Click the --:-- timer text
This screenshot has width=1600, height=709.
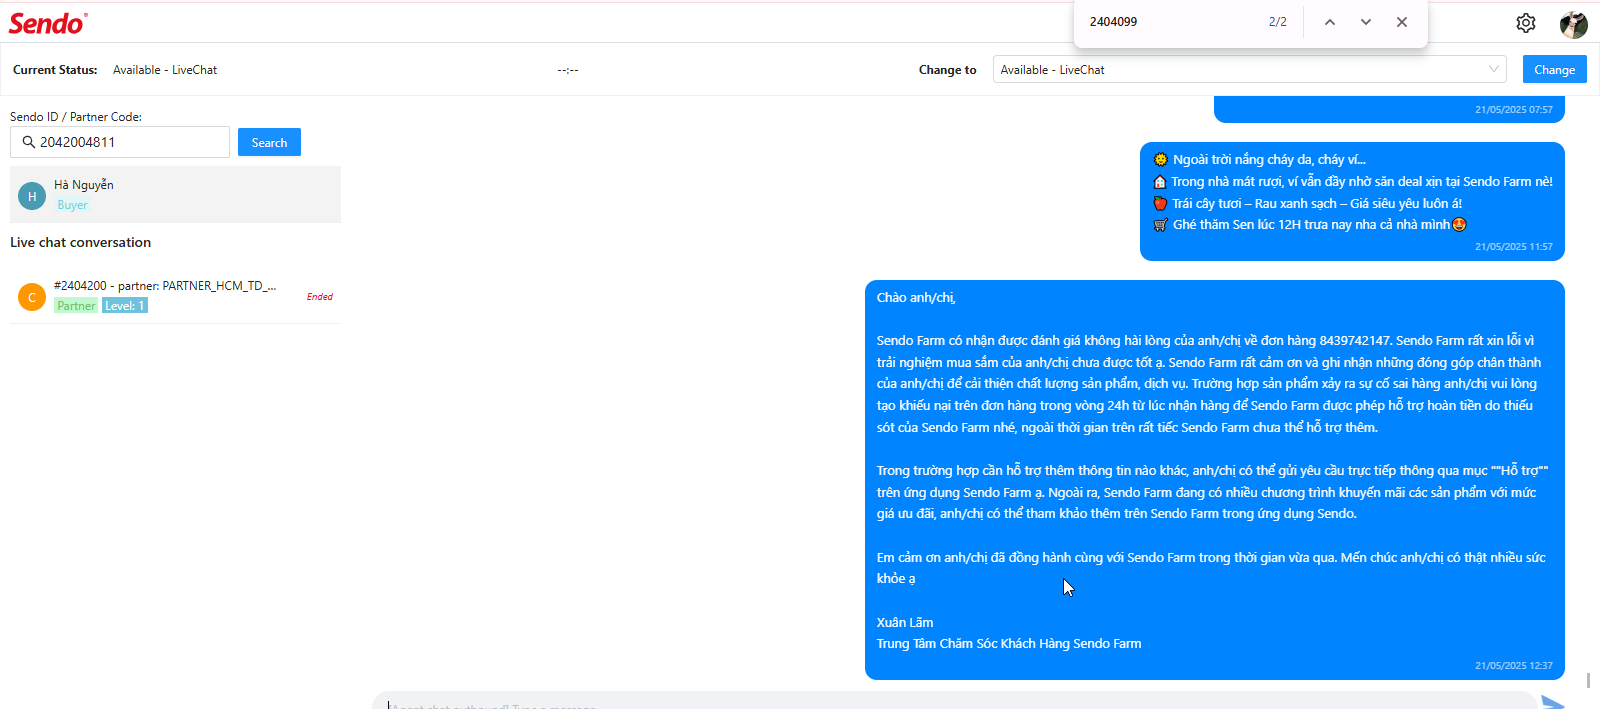[568, 70]
